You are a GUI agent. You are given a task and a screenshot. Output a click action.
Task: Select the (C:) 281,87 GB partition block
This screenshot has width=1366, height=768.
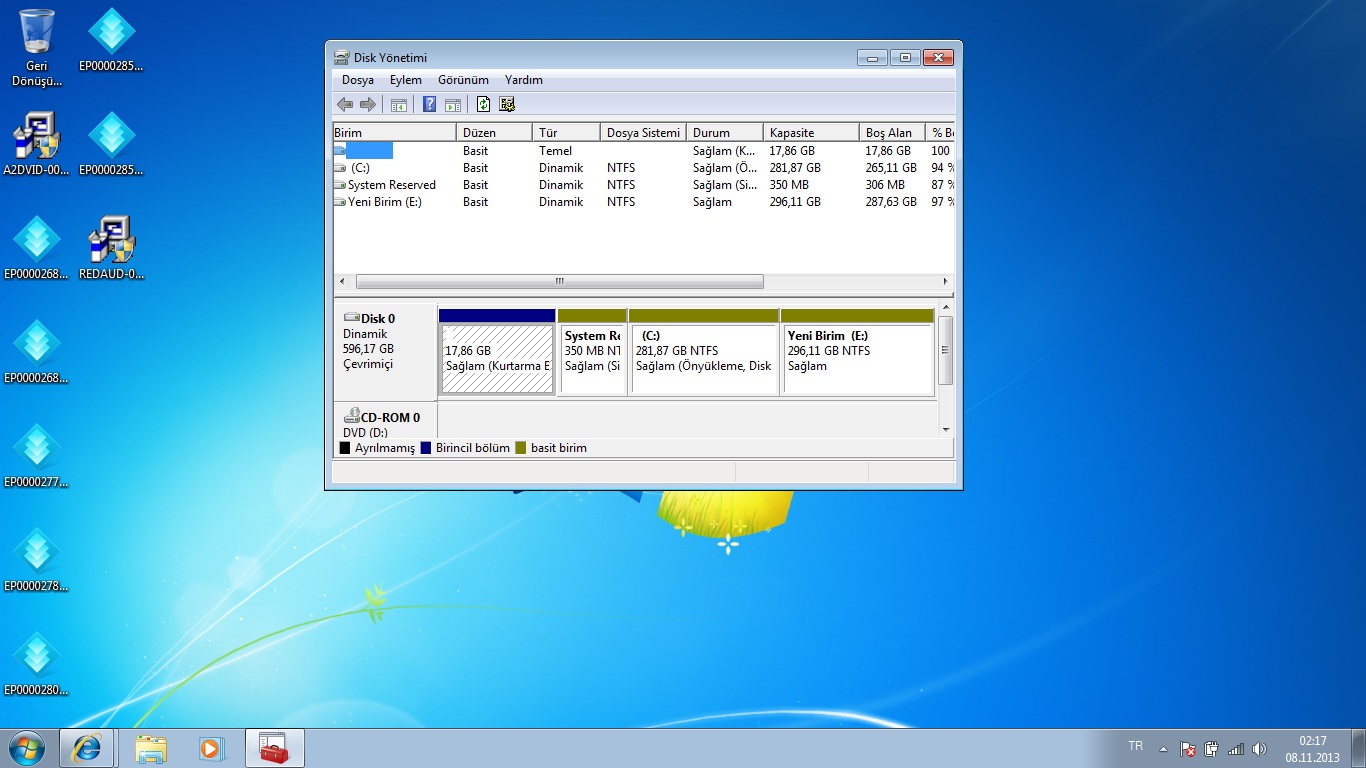click(x=704, y=351)
